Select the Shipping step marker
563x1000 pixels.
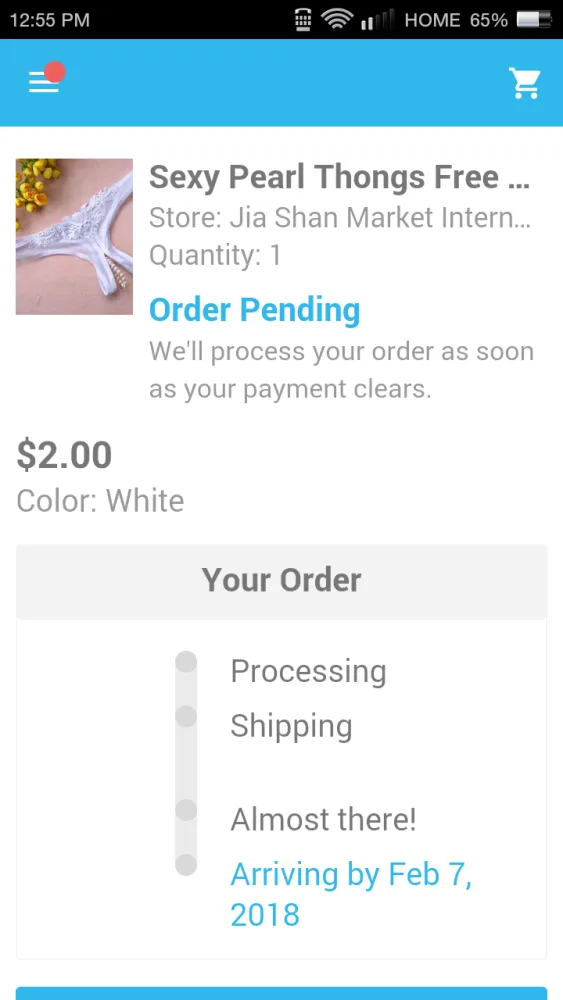[x=186, y=716]
